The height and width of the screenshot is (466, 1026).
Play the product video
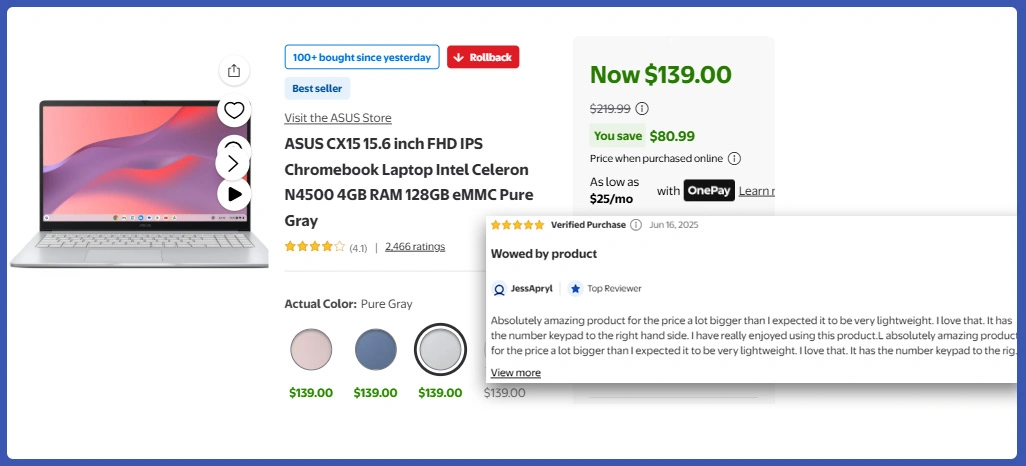coord(234,194)
